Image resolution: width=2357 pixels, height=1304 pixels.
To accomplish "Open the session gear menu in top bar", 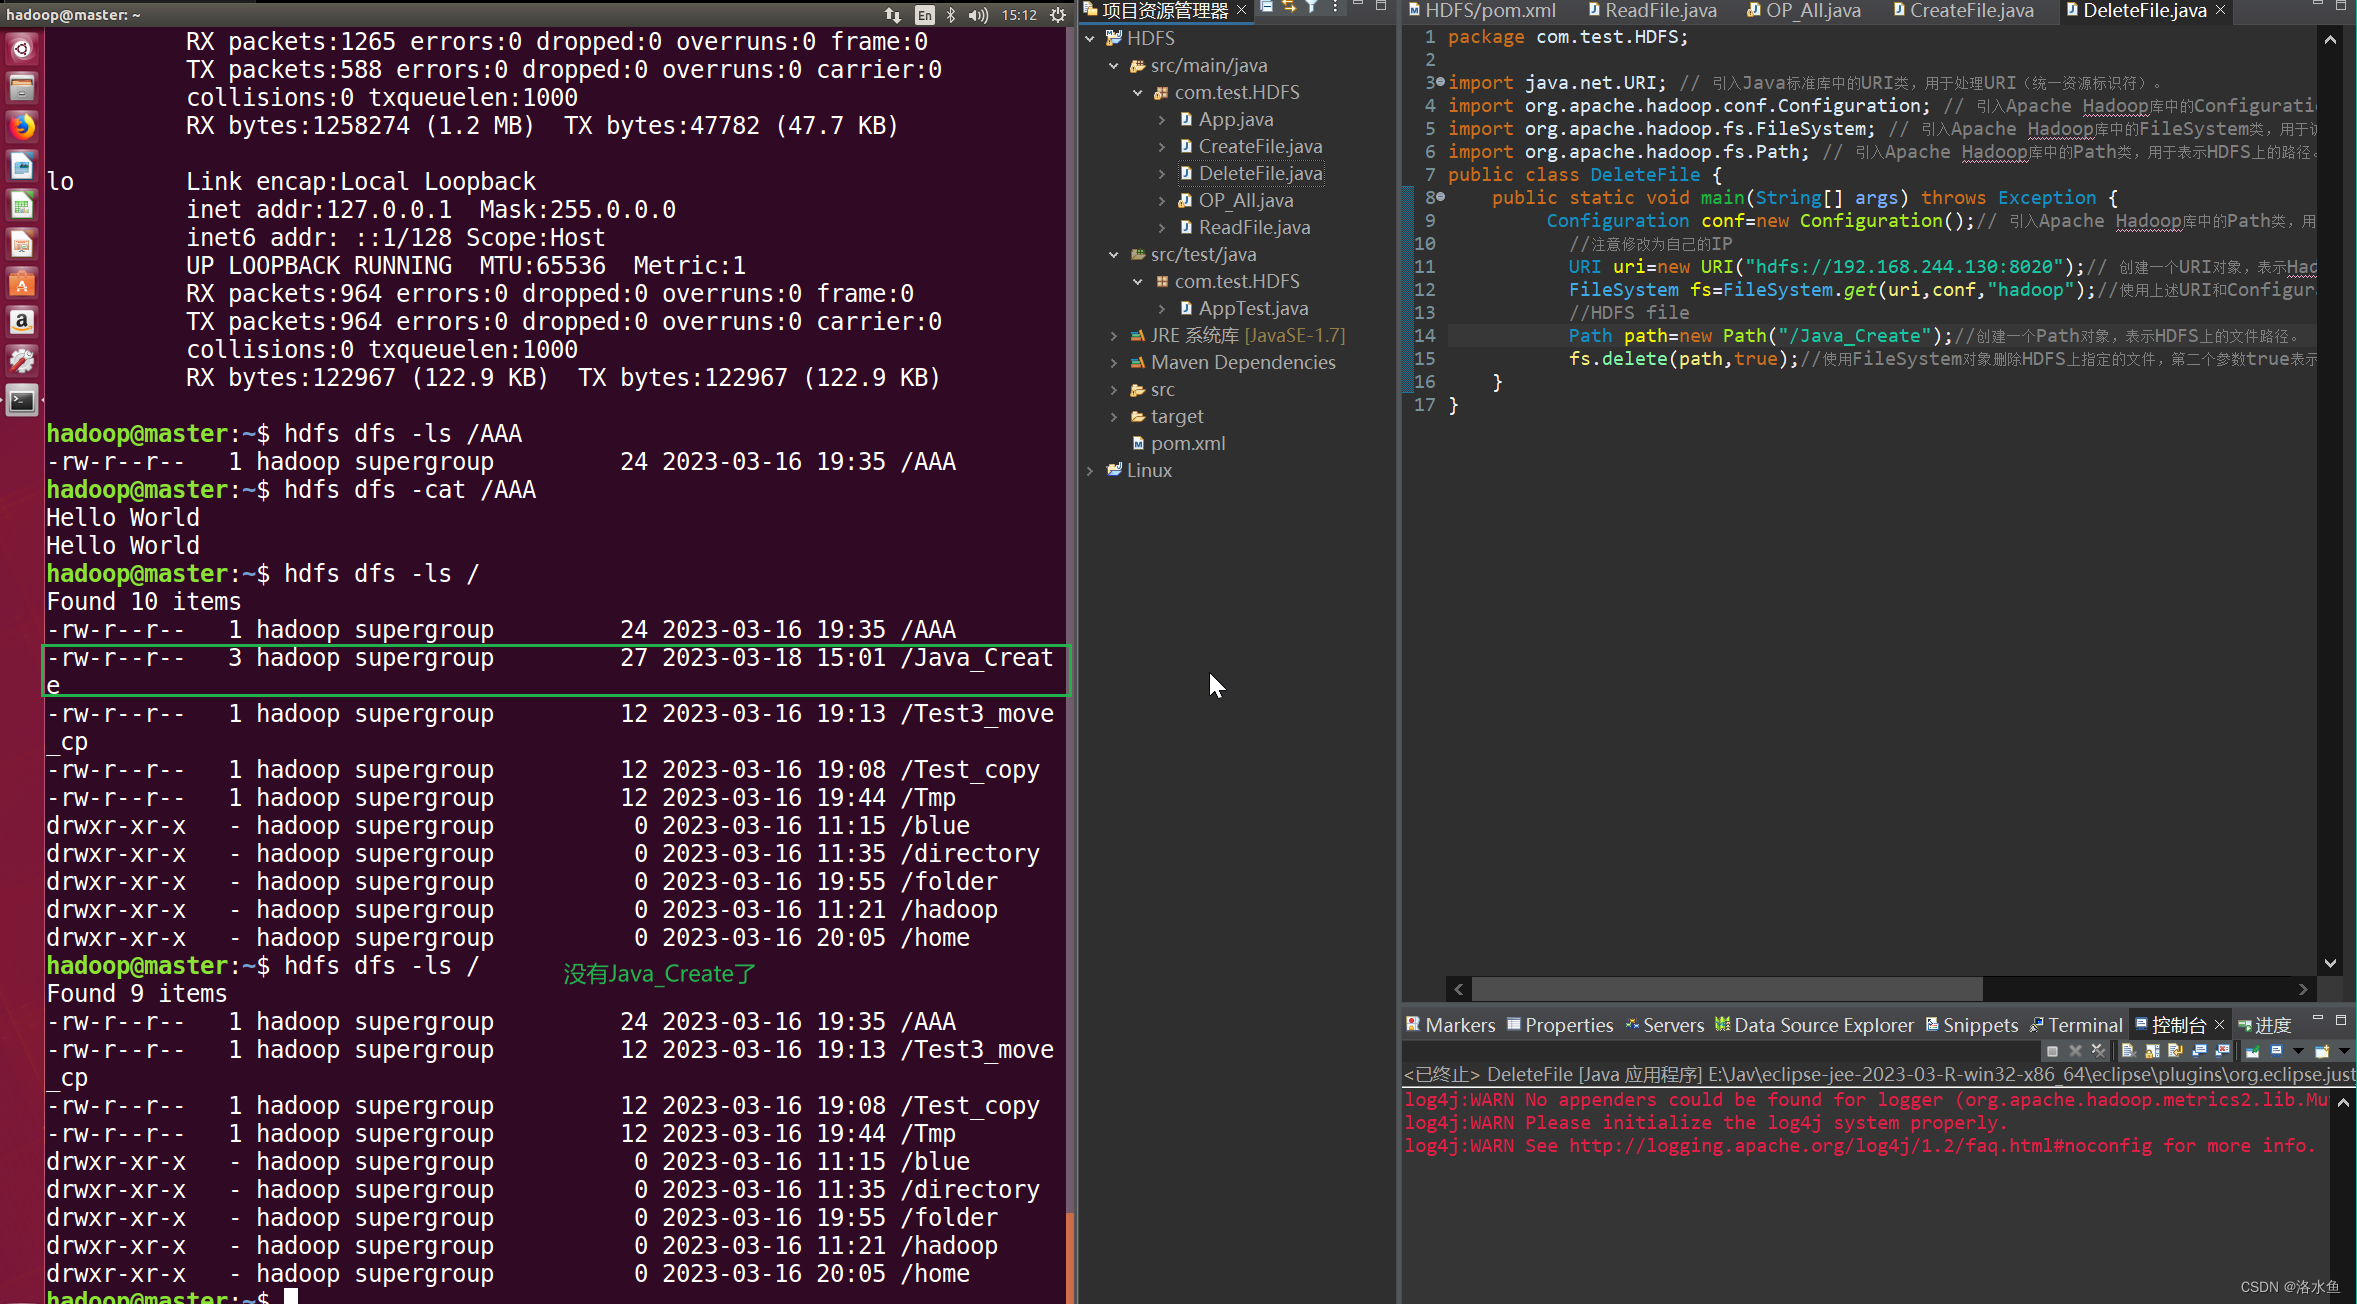I will click(x=1058, y=14).
